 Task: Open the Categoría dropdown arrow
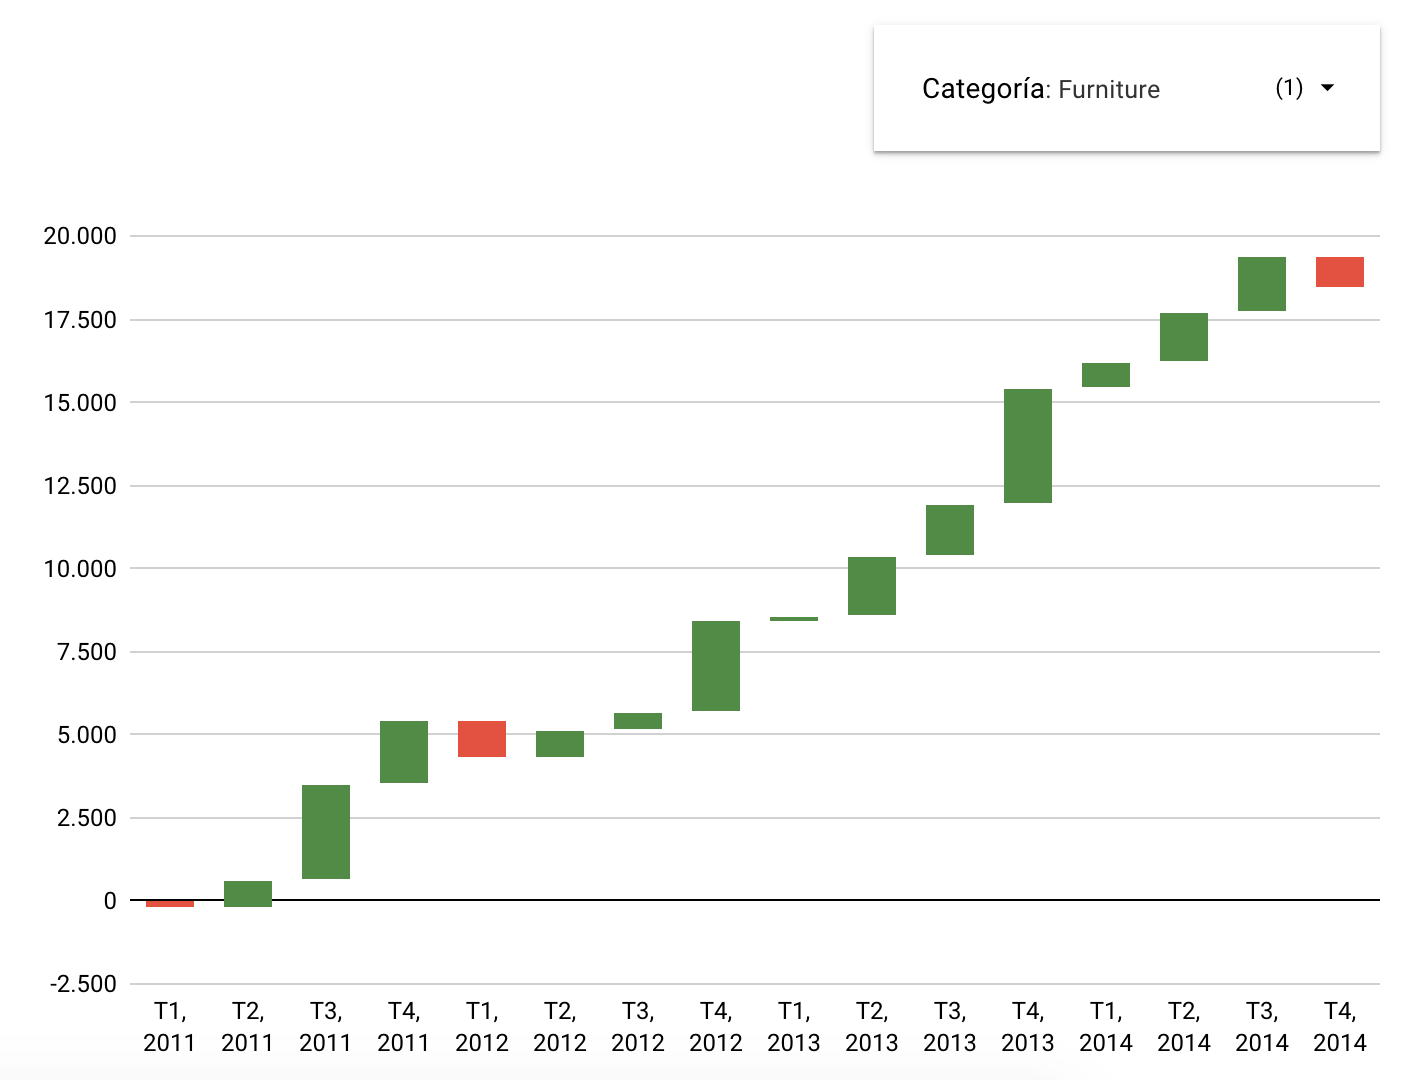click(1328, 88)
